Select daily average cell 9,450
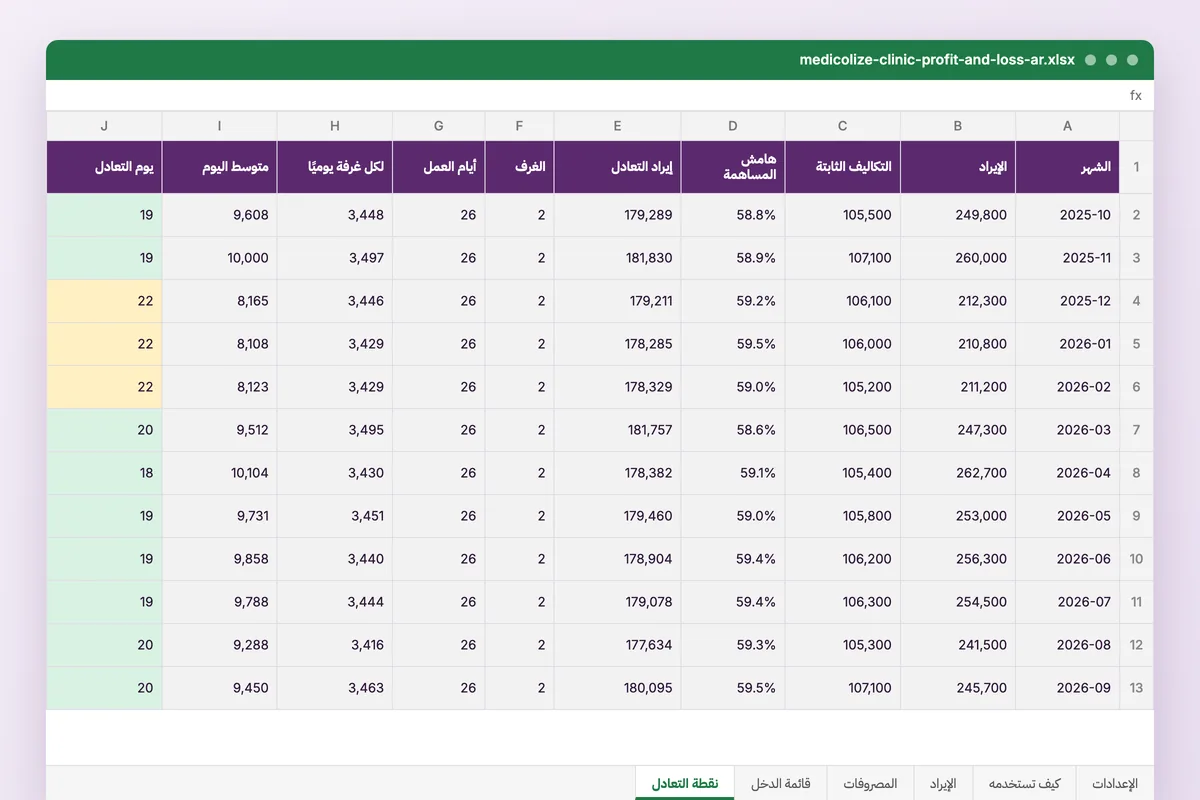Image resolution: width=1200 pixels, height=800 pixels. pyautogui.click(x=220, y=688)
